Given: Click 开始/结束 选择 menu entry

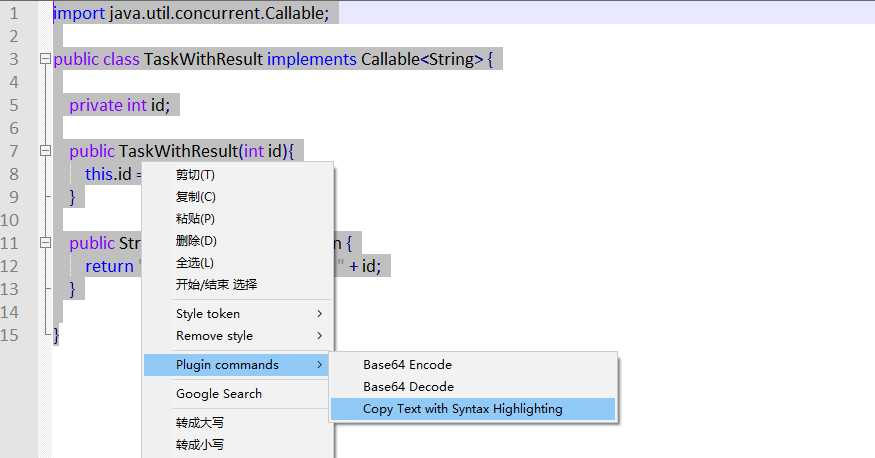Looking at the screenshot, I should pos(216,285).
